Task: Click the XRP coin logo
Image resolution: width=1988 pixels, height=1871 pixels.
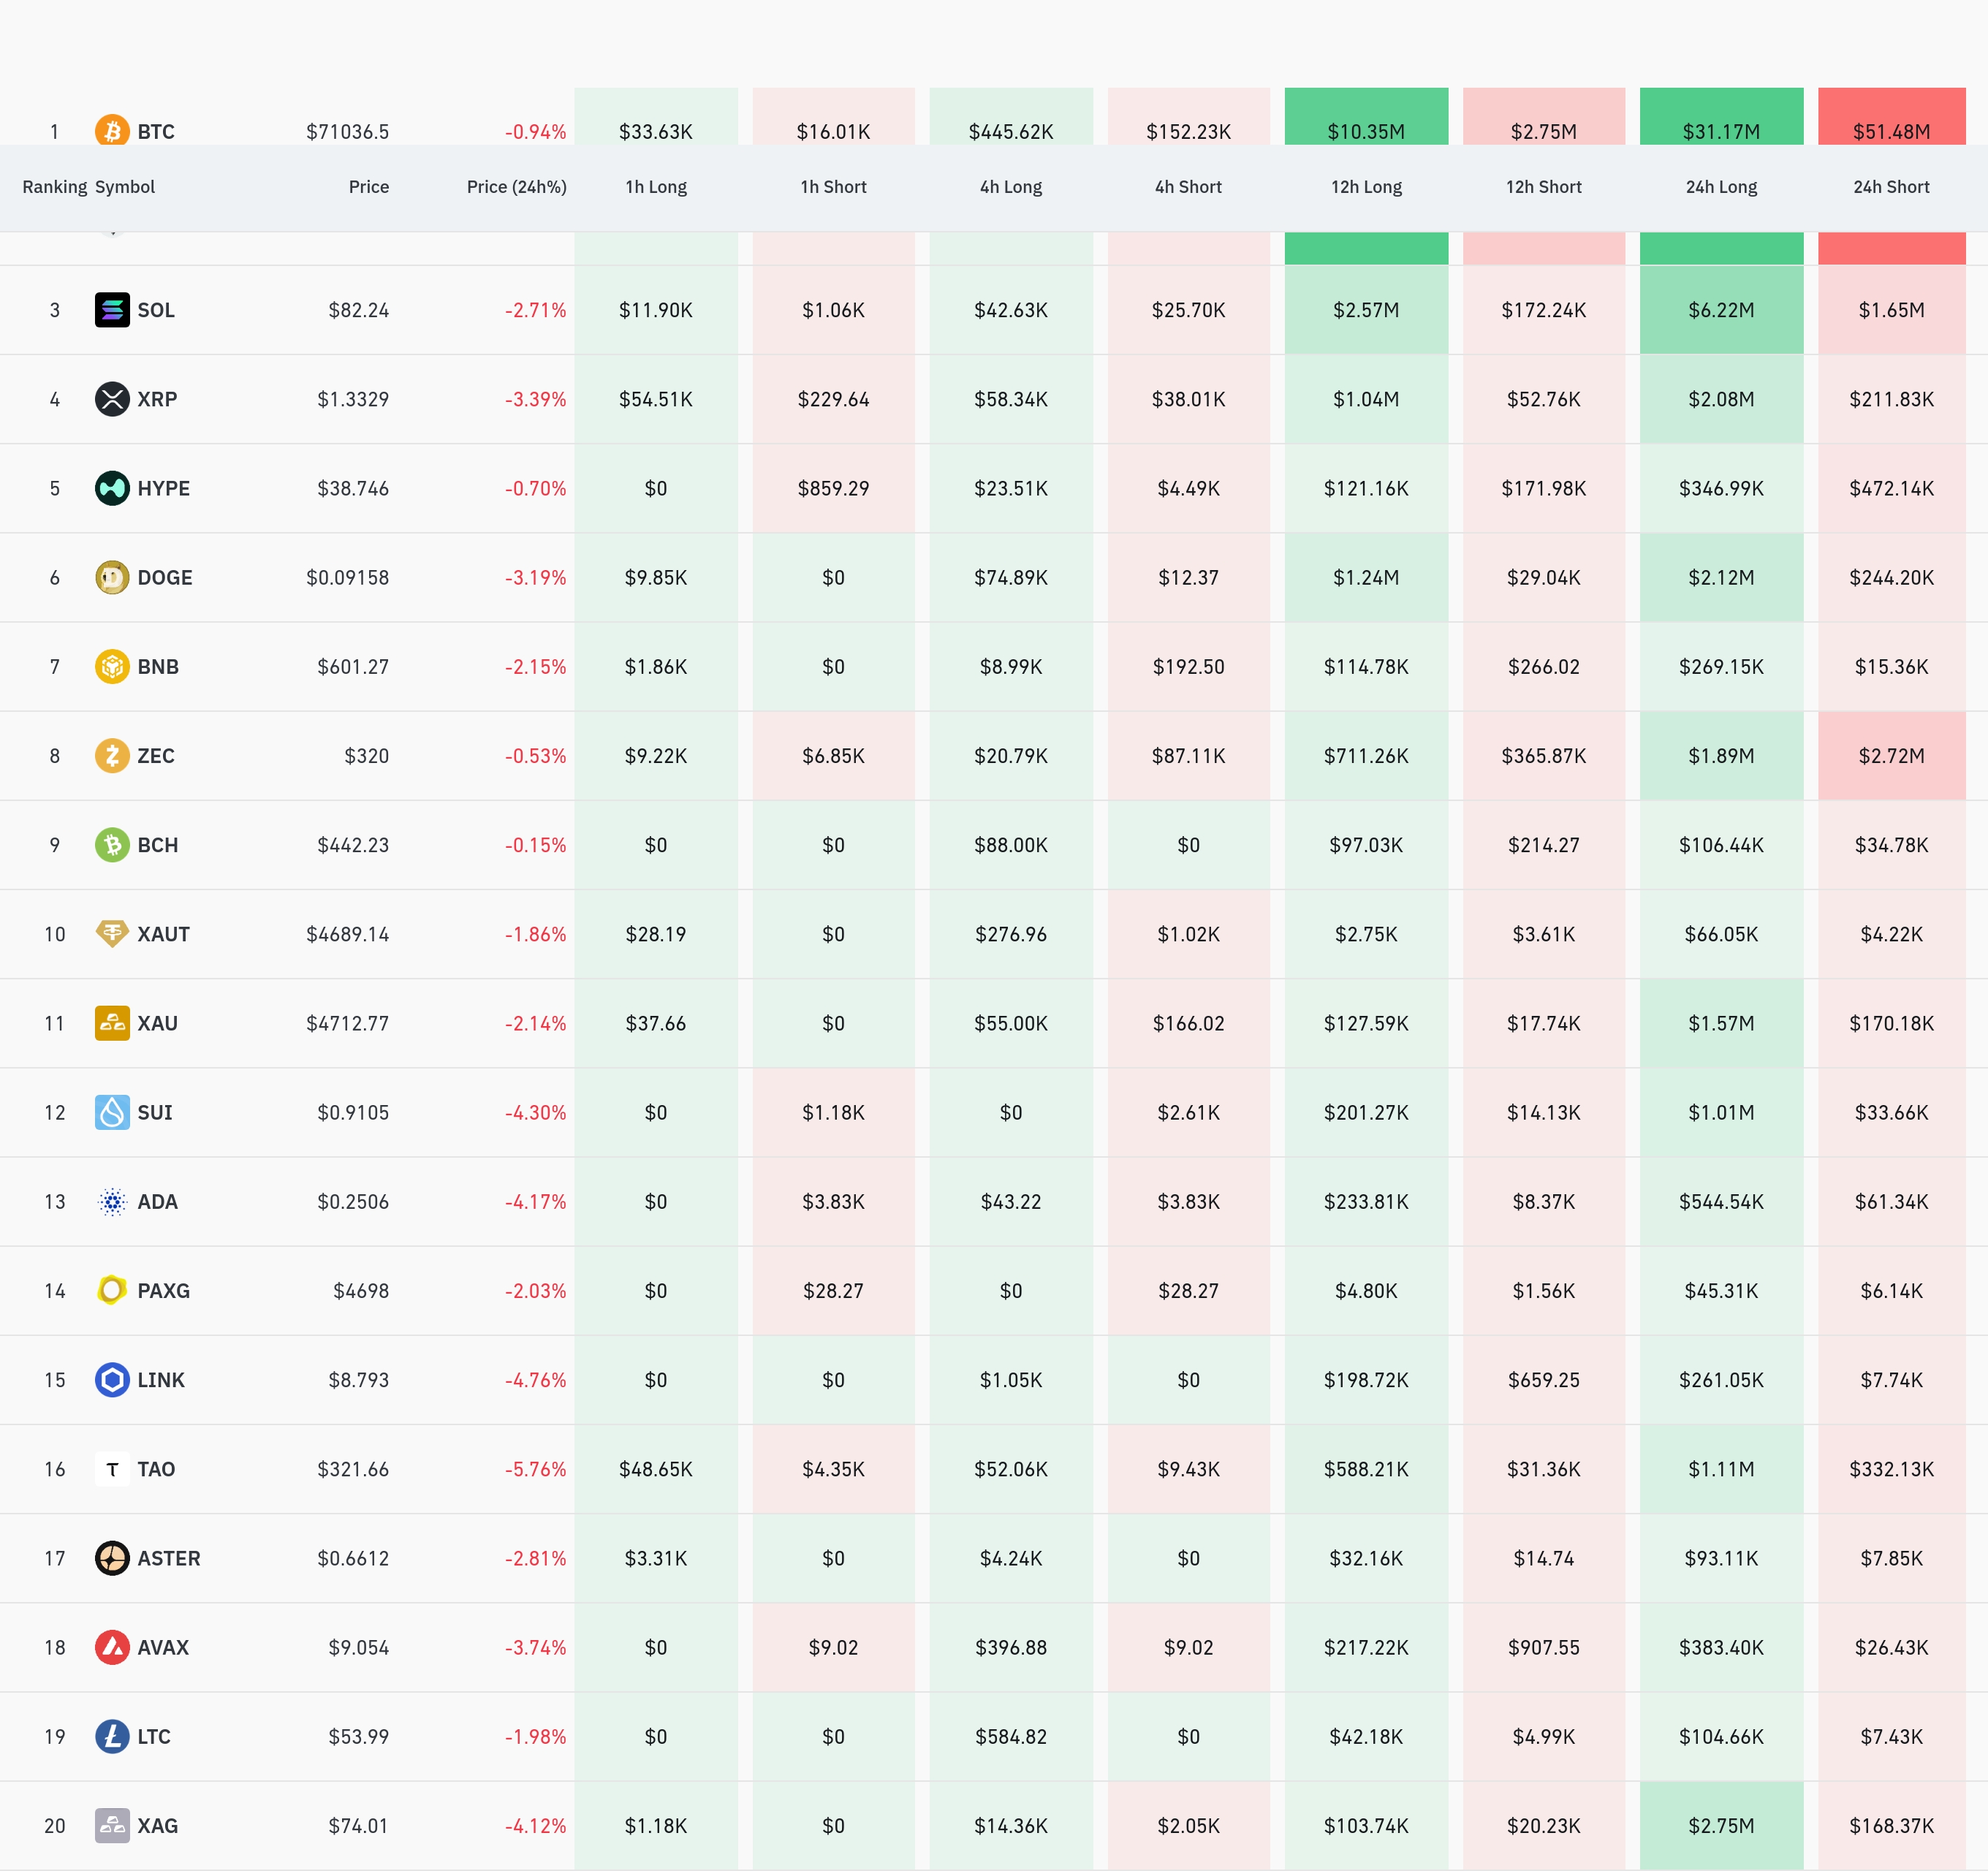Action: point(112,399)
